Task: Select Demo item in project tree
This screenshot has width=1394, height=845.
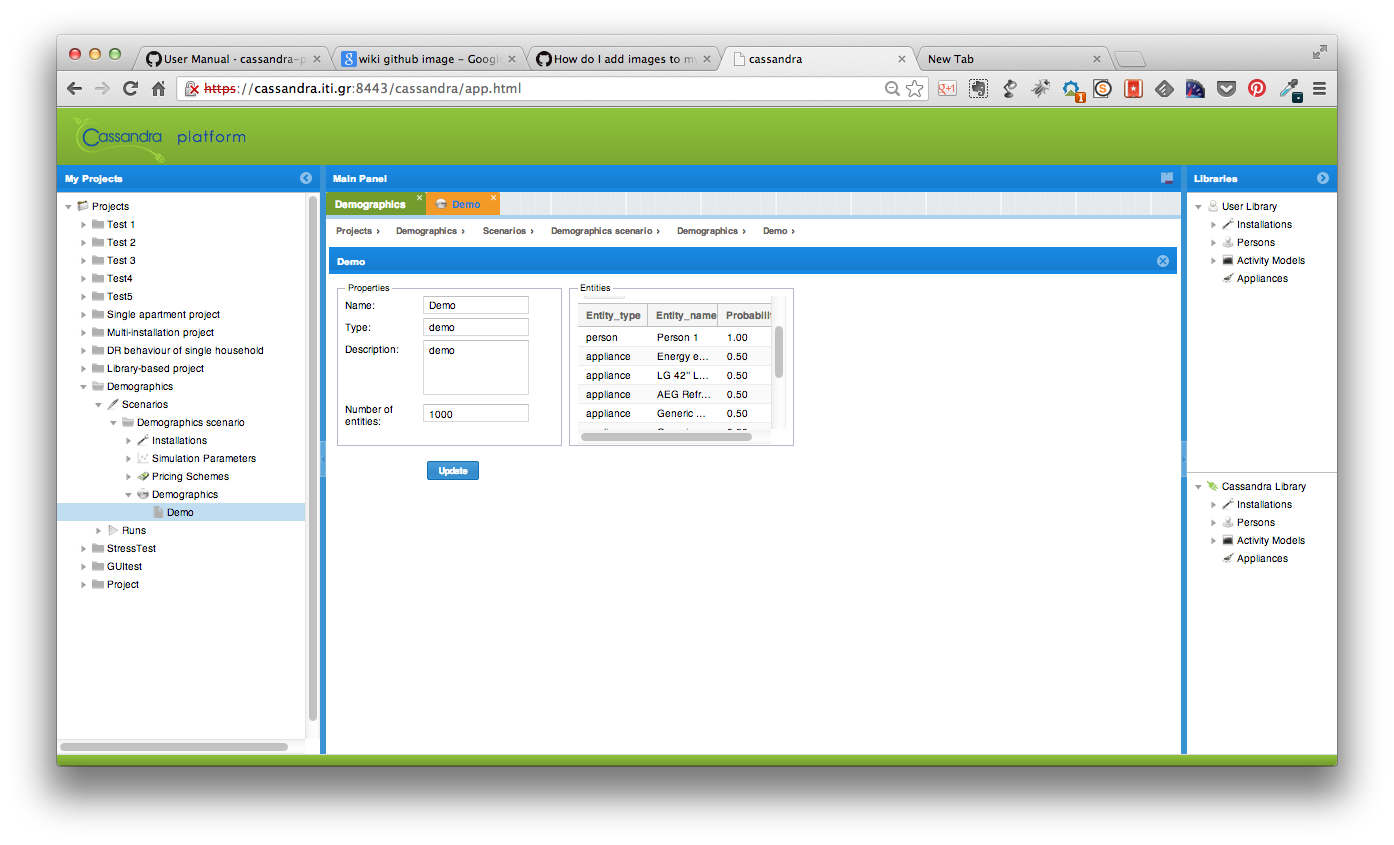Action: point(181,512)
